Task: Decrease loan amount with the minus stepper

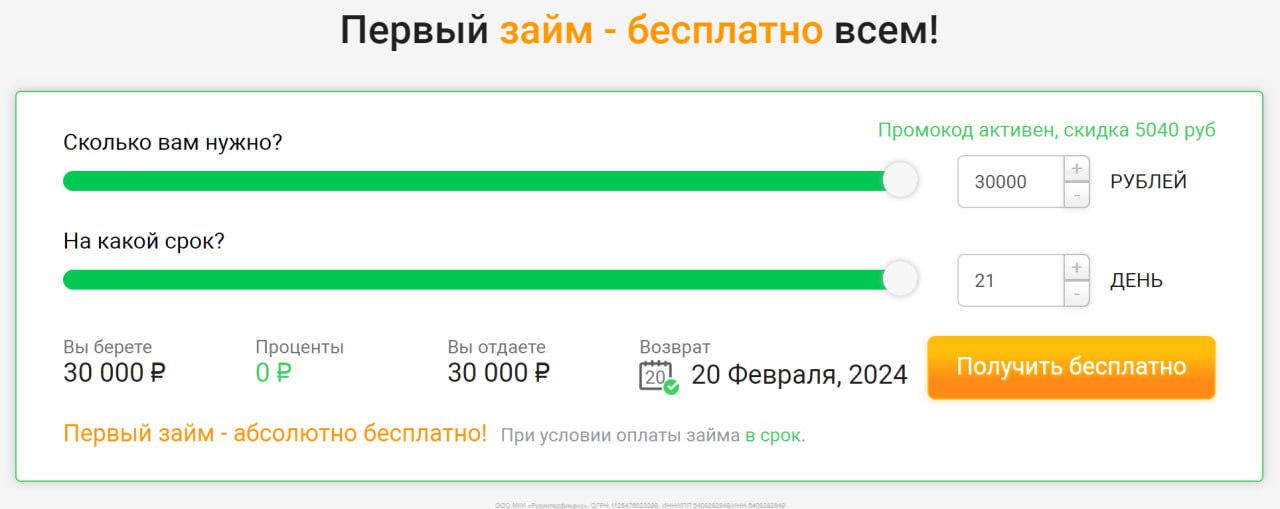Action: point(1076,195)
